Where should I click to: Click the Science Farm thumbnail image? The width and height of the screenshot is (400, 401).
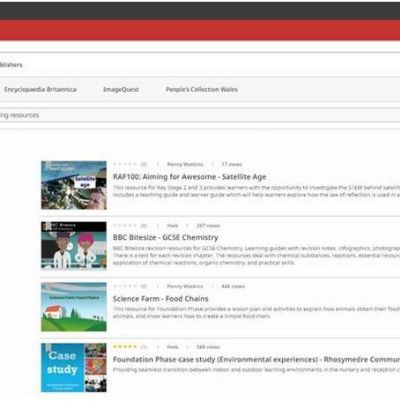[74, 307]
